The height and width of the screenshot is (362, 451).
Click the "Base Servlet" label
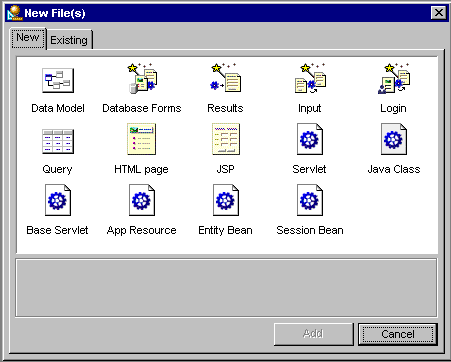coord(57,230)
